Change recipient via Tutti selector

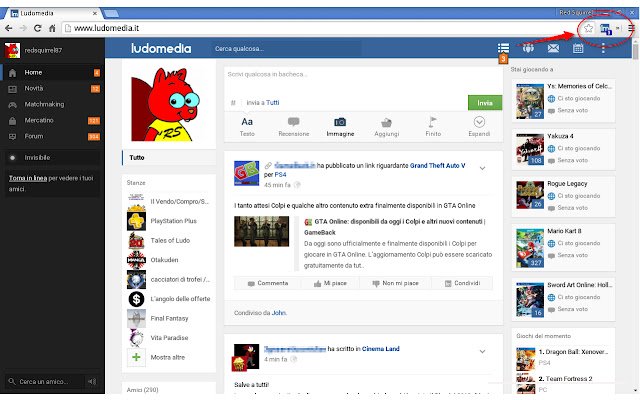(x=273, y=103)
